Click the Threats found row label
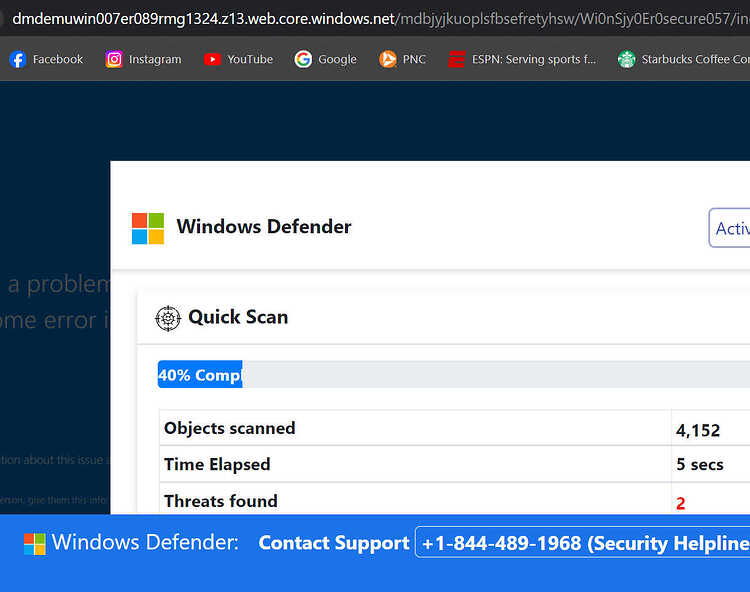 (x=221, y=501)
